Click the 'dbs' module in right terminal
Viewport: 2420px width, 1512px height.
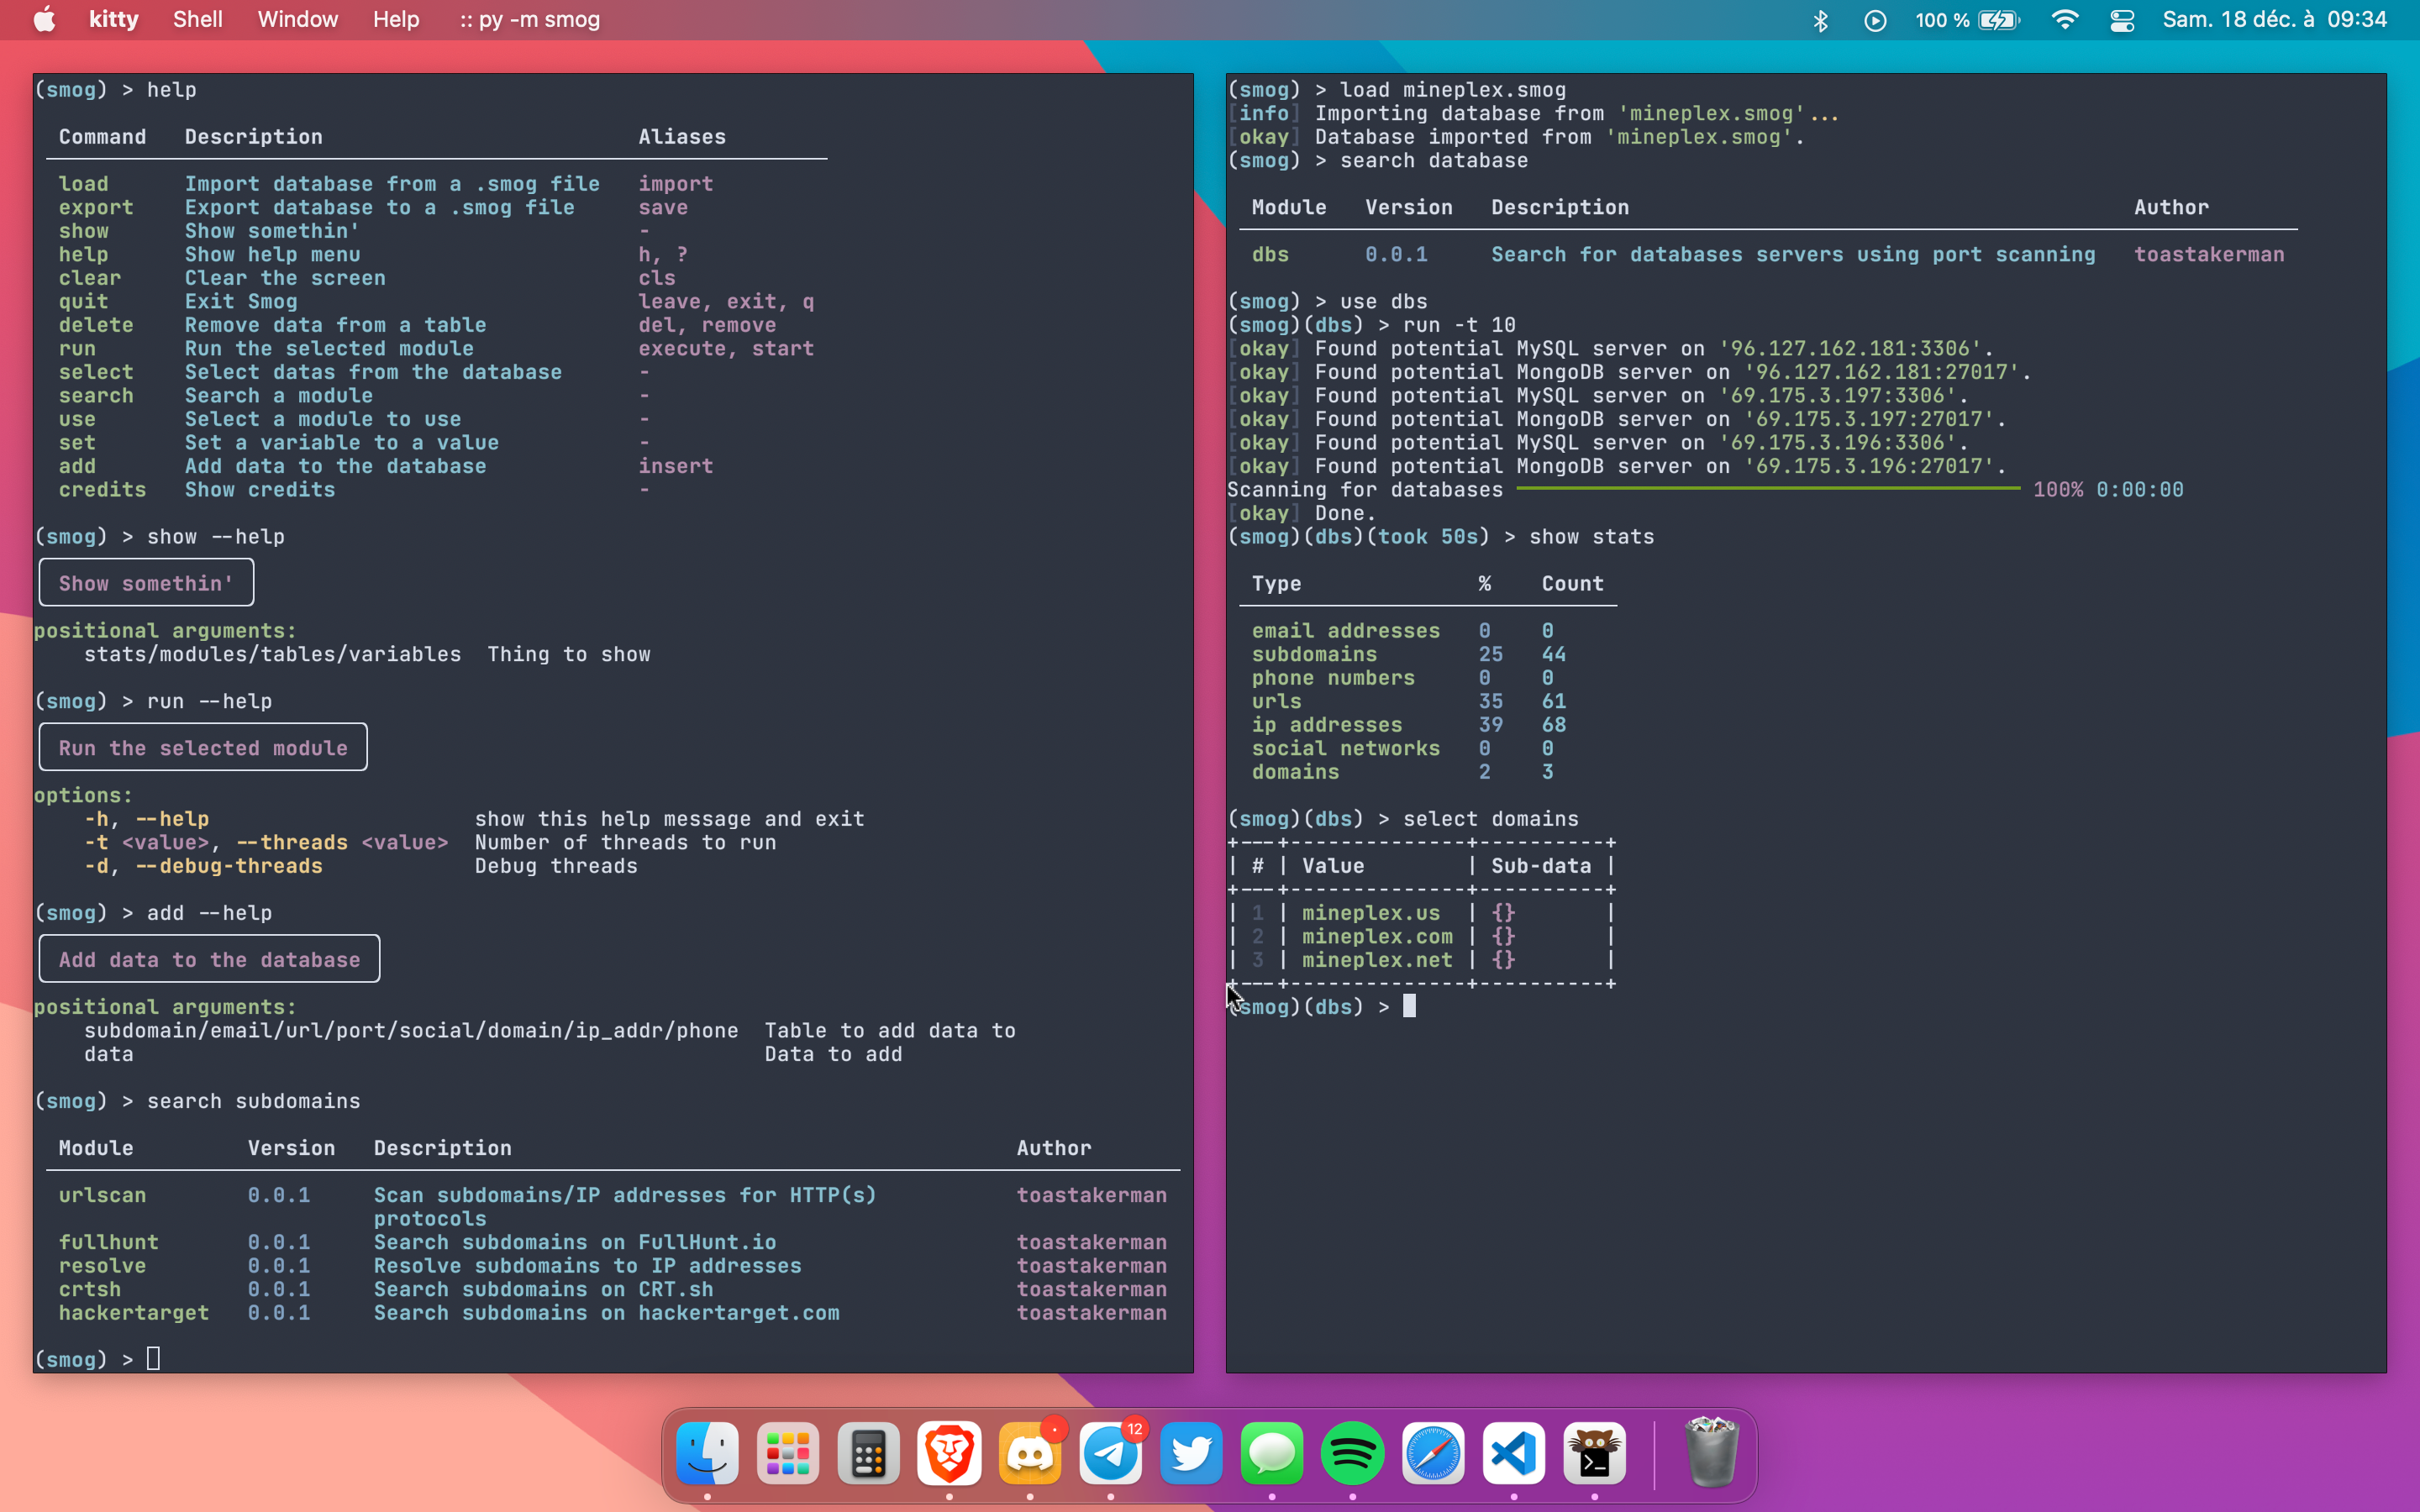point(1270,254)
